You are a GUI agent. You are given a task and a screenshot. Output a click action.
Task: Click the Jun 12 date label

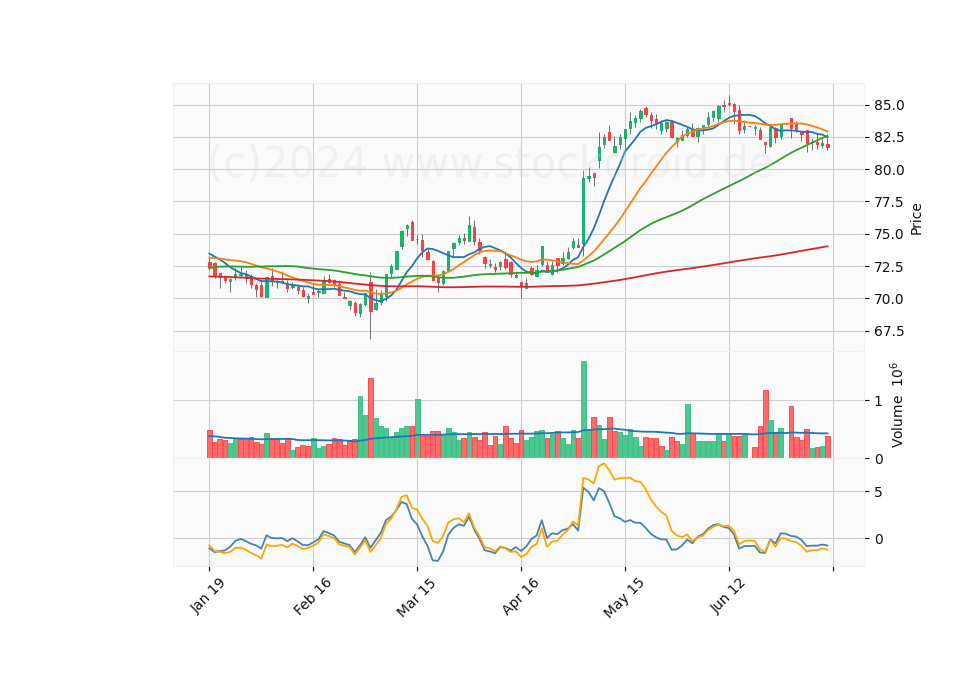pyautogui.click(x=727, y=596)
